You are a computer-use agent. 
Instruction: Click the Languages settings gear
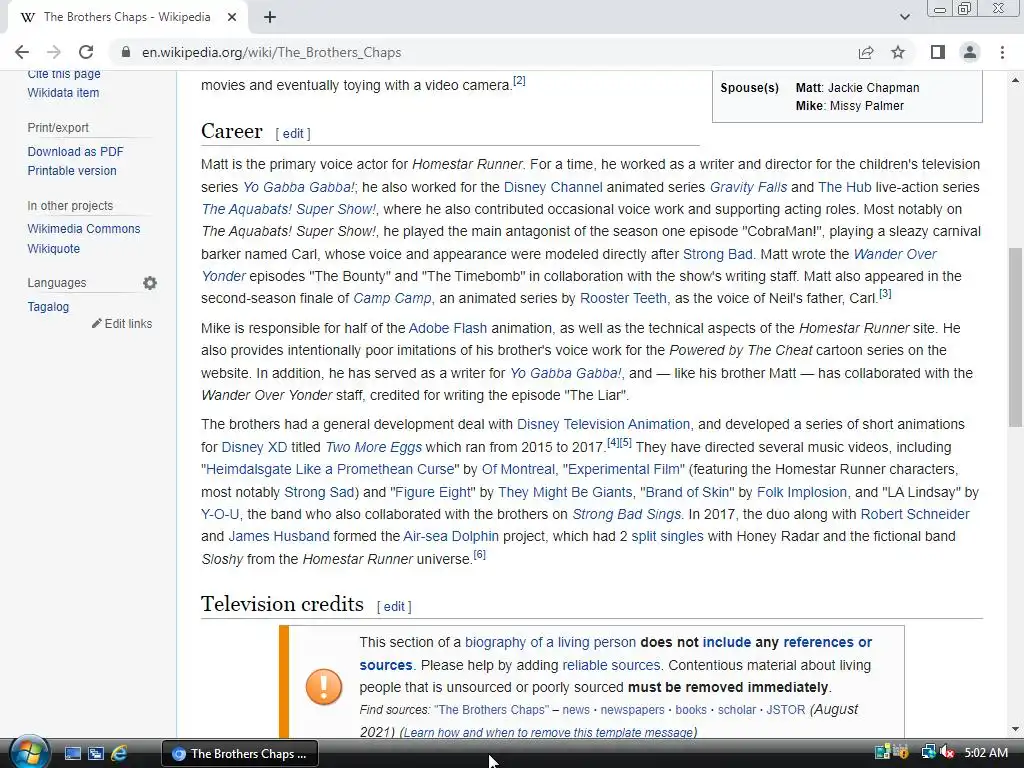tap(150, 283)
